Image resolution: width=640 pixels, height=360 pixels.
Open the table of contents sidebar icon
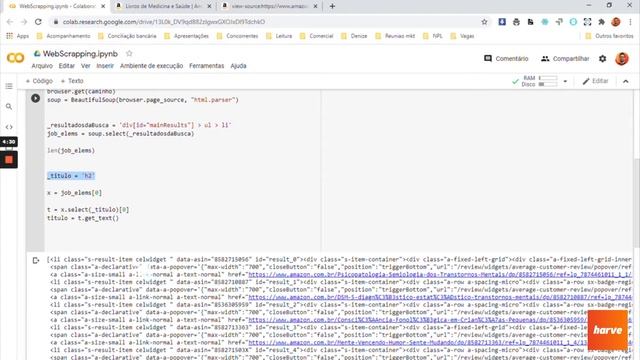9,86
